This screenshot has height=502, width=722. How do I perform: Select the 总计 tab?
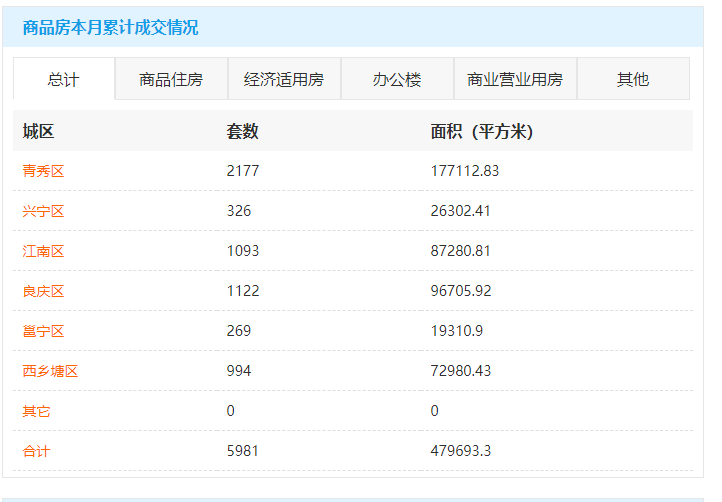[x=64, y=79]
